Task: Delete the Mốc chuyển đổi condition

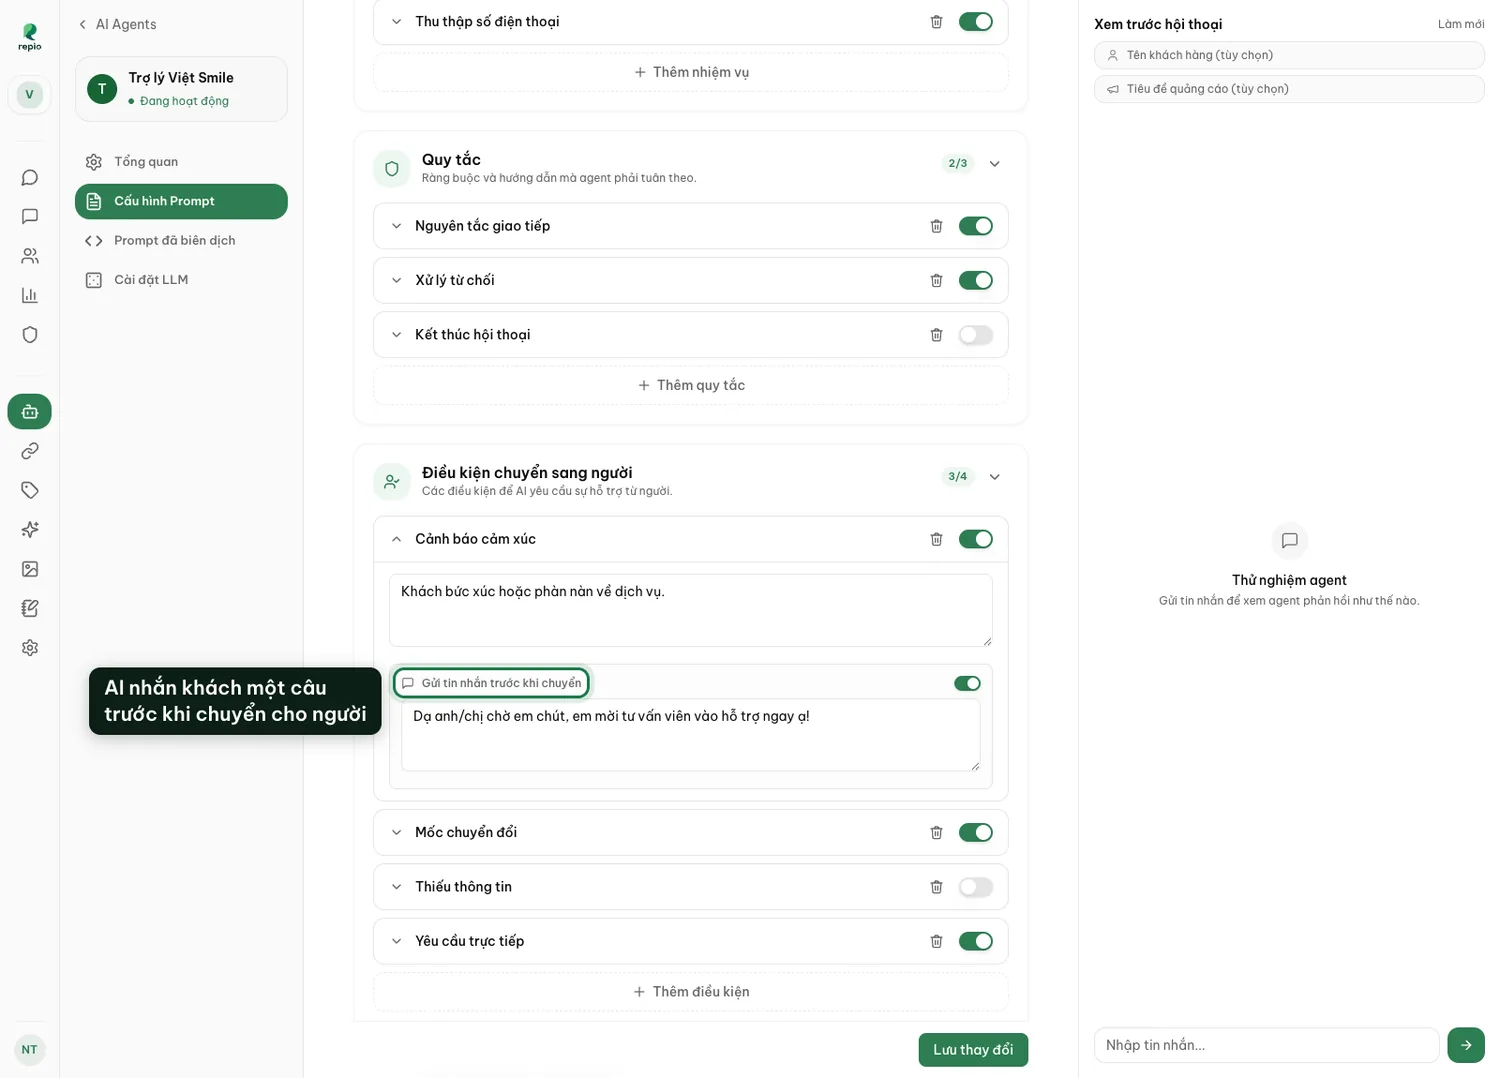Action: tap(936, 832)
